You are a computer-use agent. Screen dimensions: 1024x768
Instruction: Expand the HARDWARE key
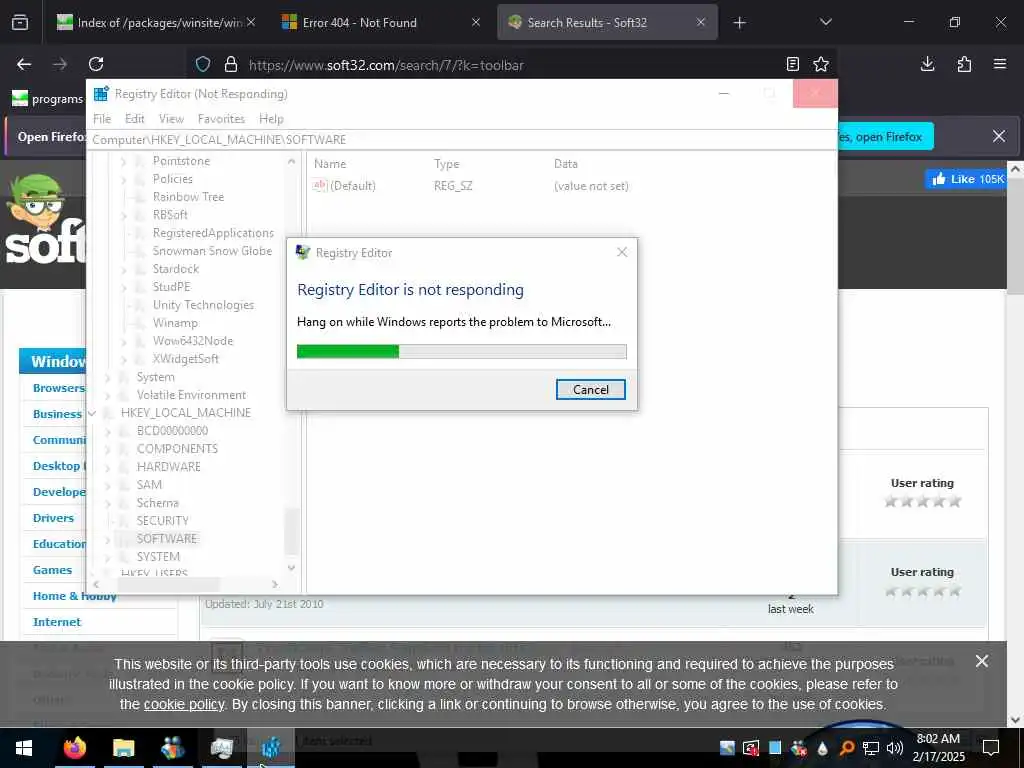pos(108,467)
